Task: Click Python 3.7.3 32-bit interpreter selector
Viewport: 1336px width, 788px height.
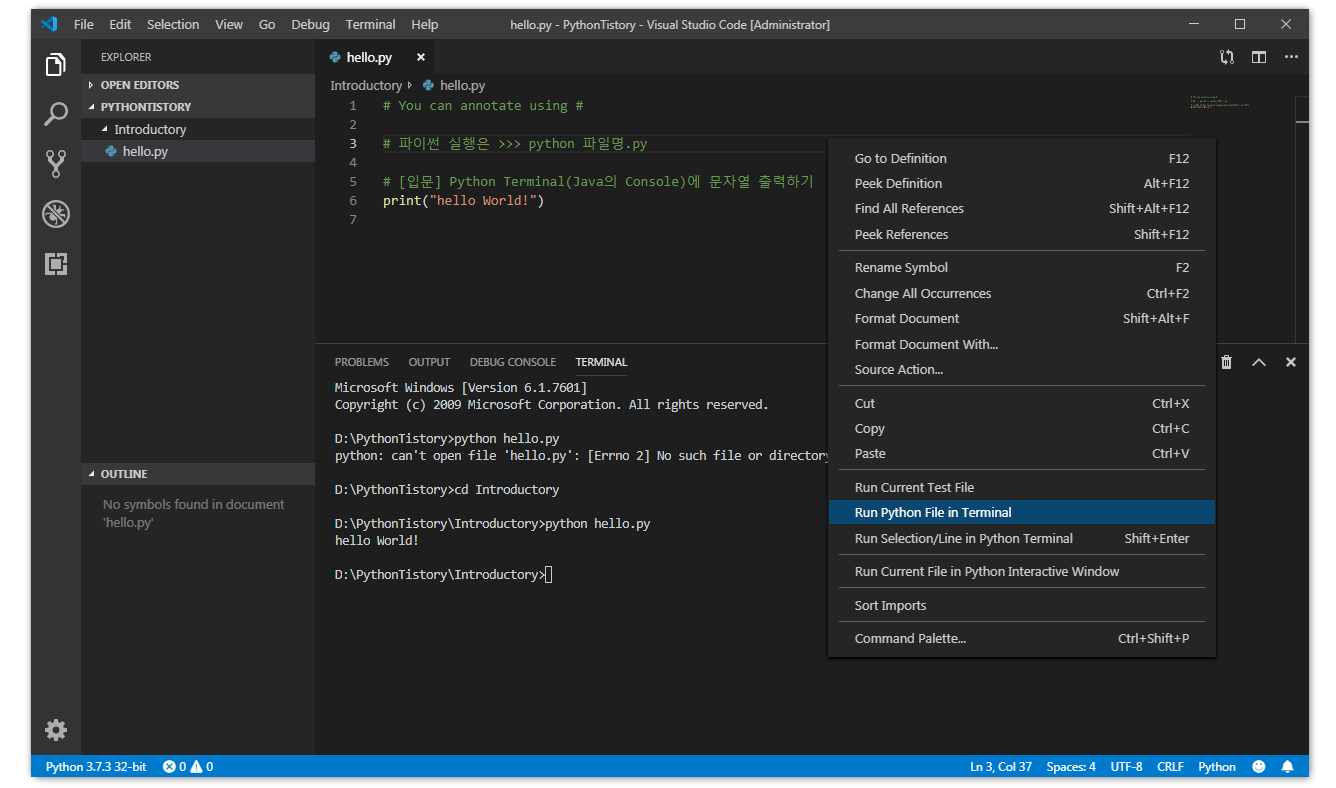Action: point(96,767)
